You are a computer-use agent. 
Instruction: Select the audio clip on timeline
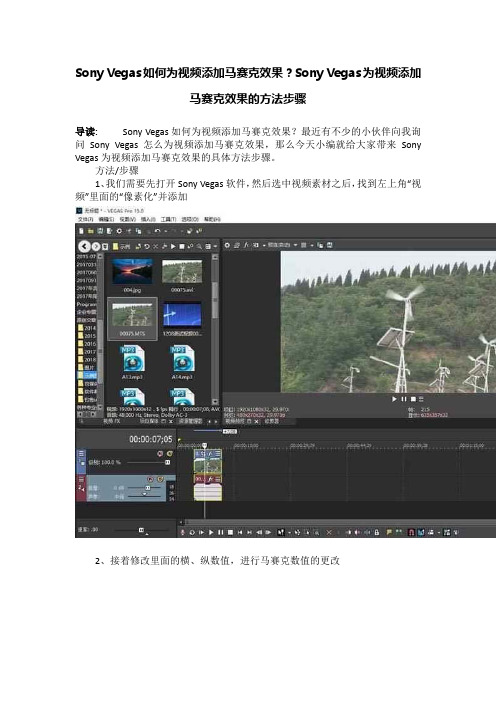coord(208,488)
